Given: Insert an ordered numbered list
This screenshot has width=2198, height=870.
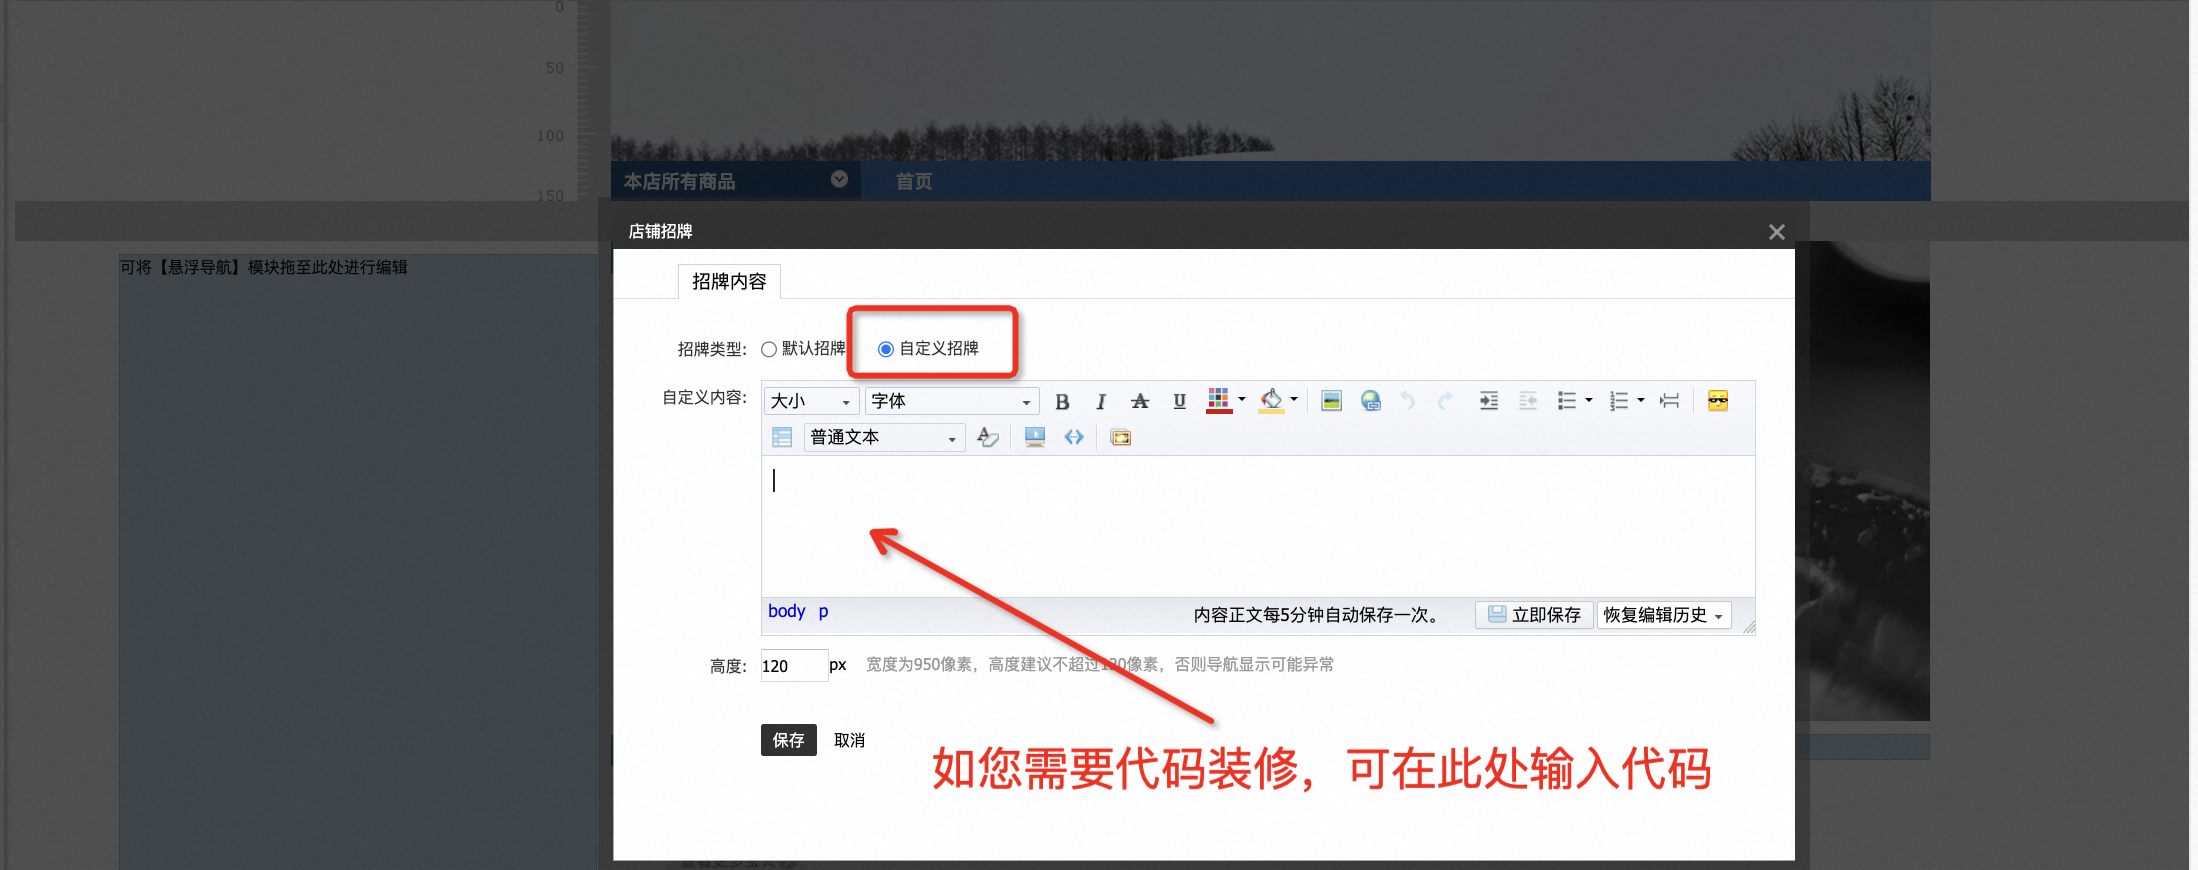Looking at the screenshot, I should 1619,401.
